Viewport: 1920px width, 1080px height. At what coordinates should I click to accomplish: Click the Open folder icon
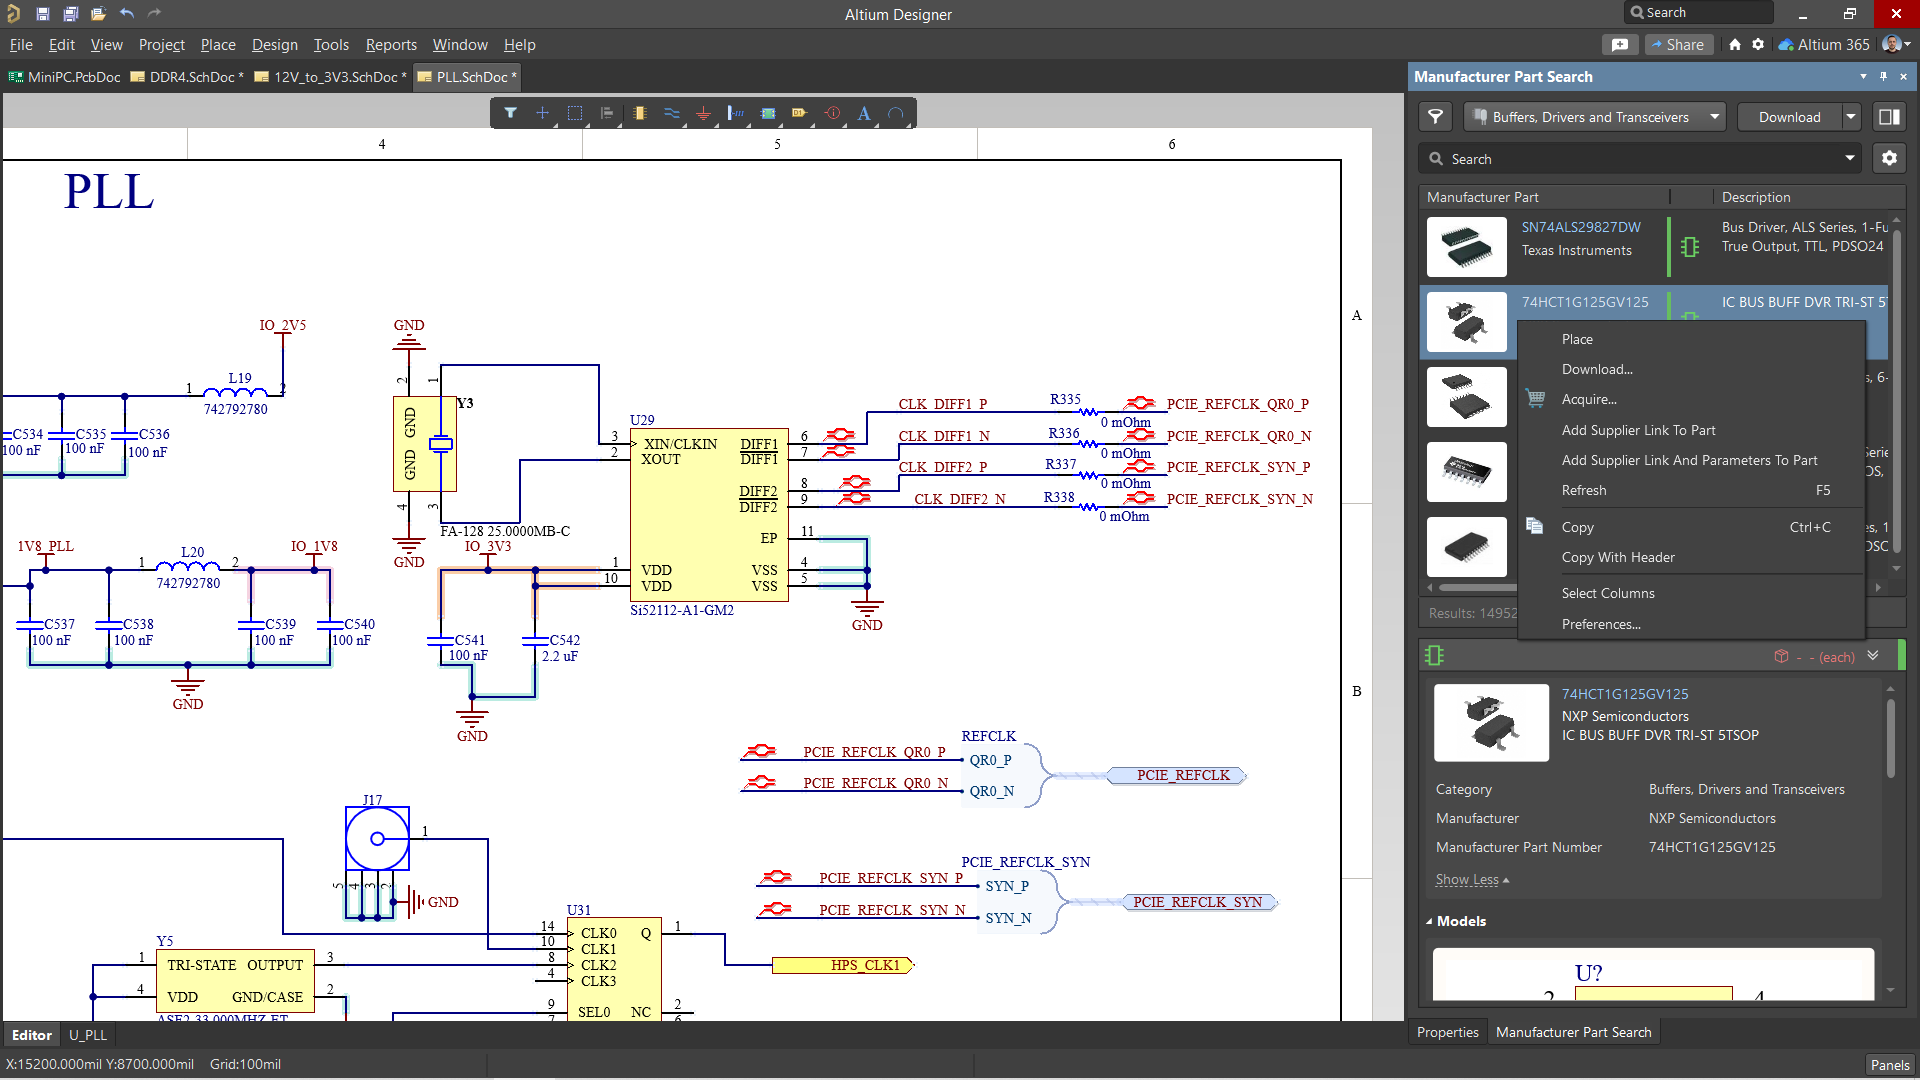pyautogui.click(x=98, y=14)
